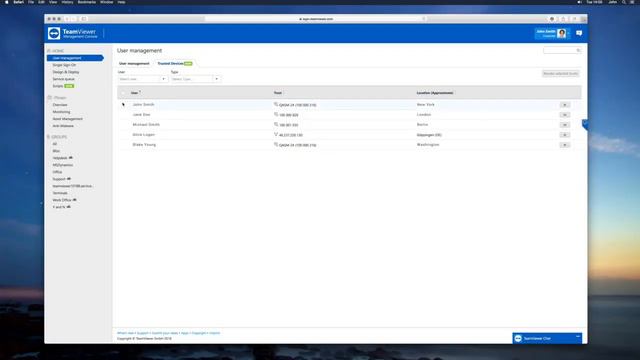Image resolution: width=640 pixels, height=360 pixels.
Task: Open Service queue in sidebar
Action: [63, 79]
